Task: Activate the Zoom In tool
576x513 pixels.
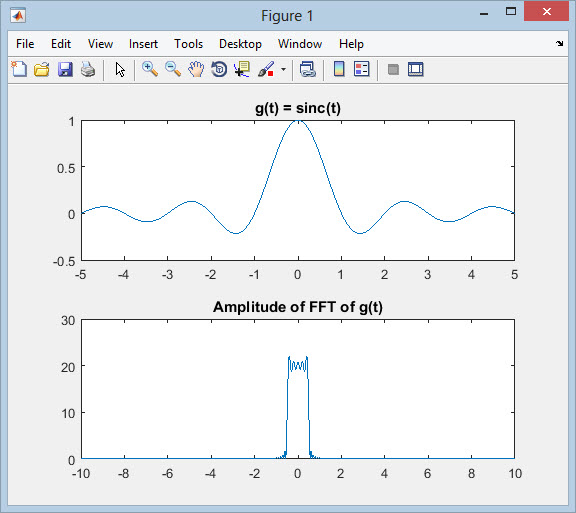Action: [x=150, y=69]
